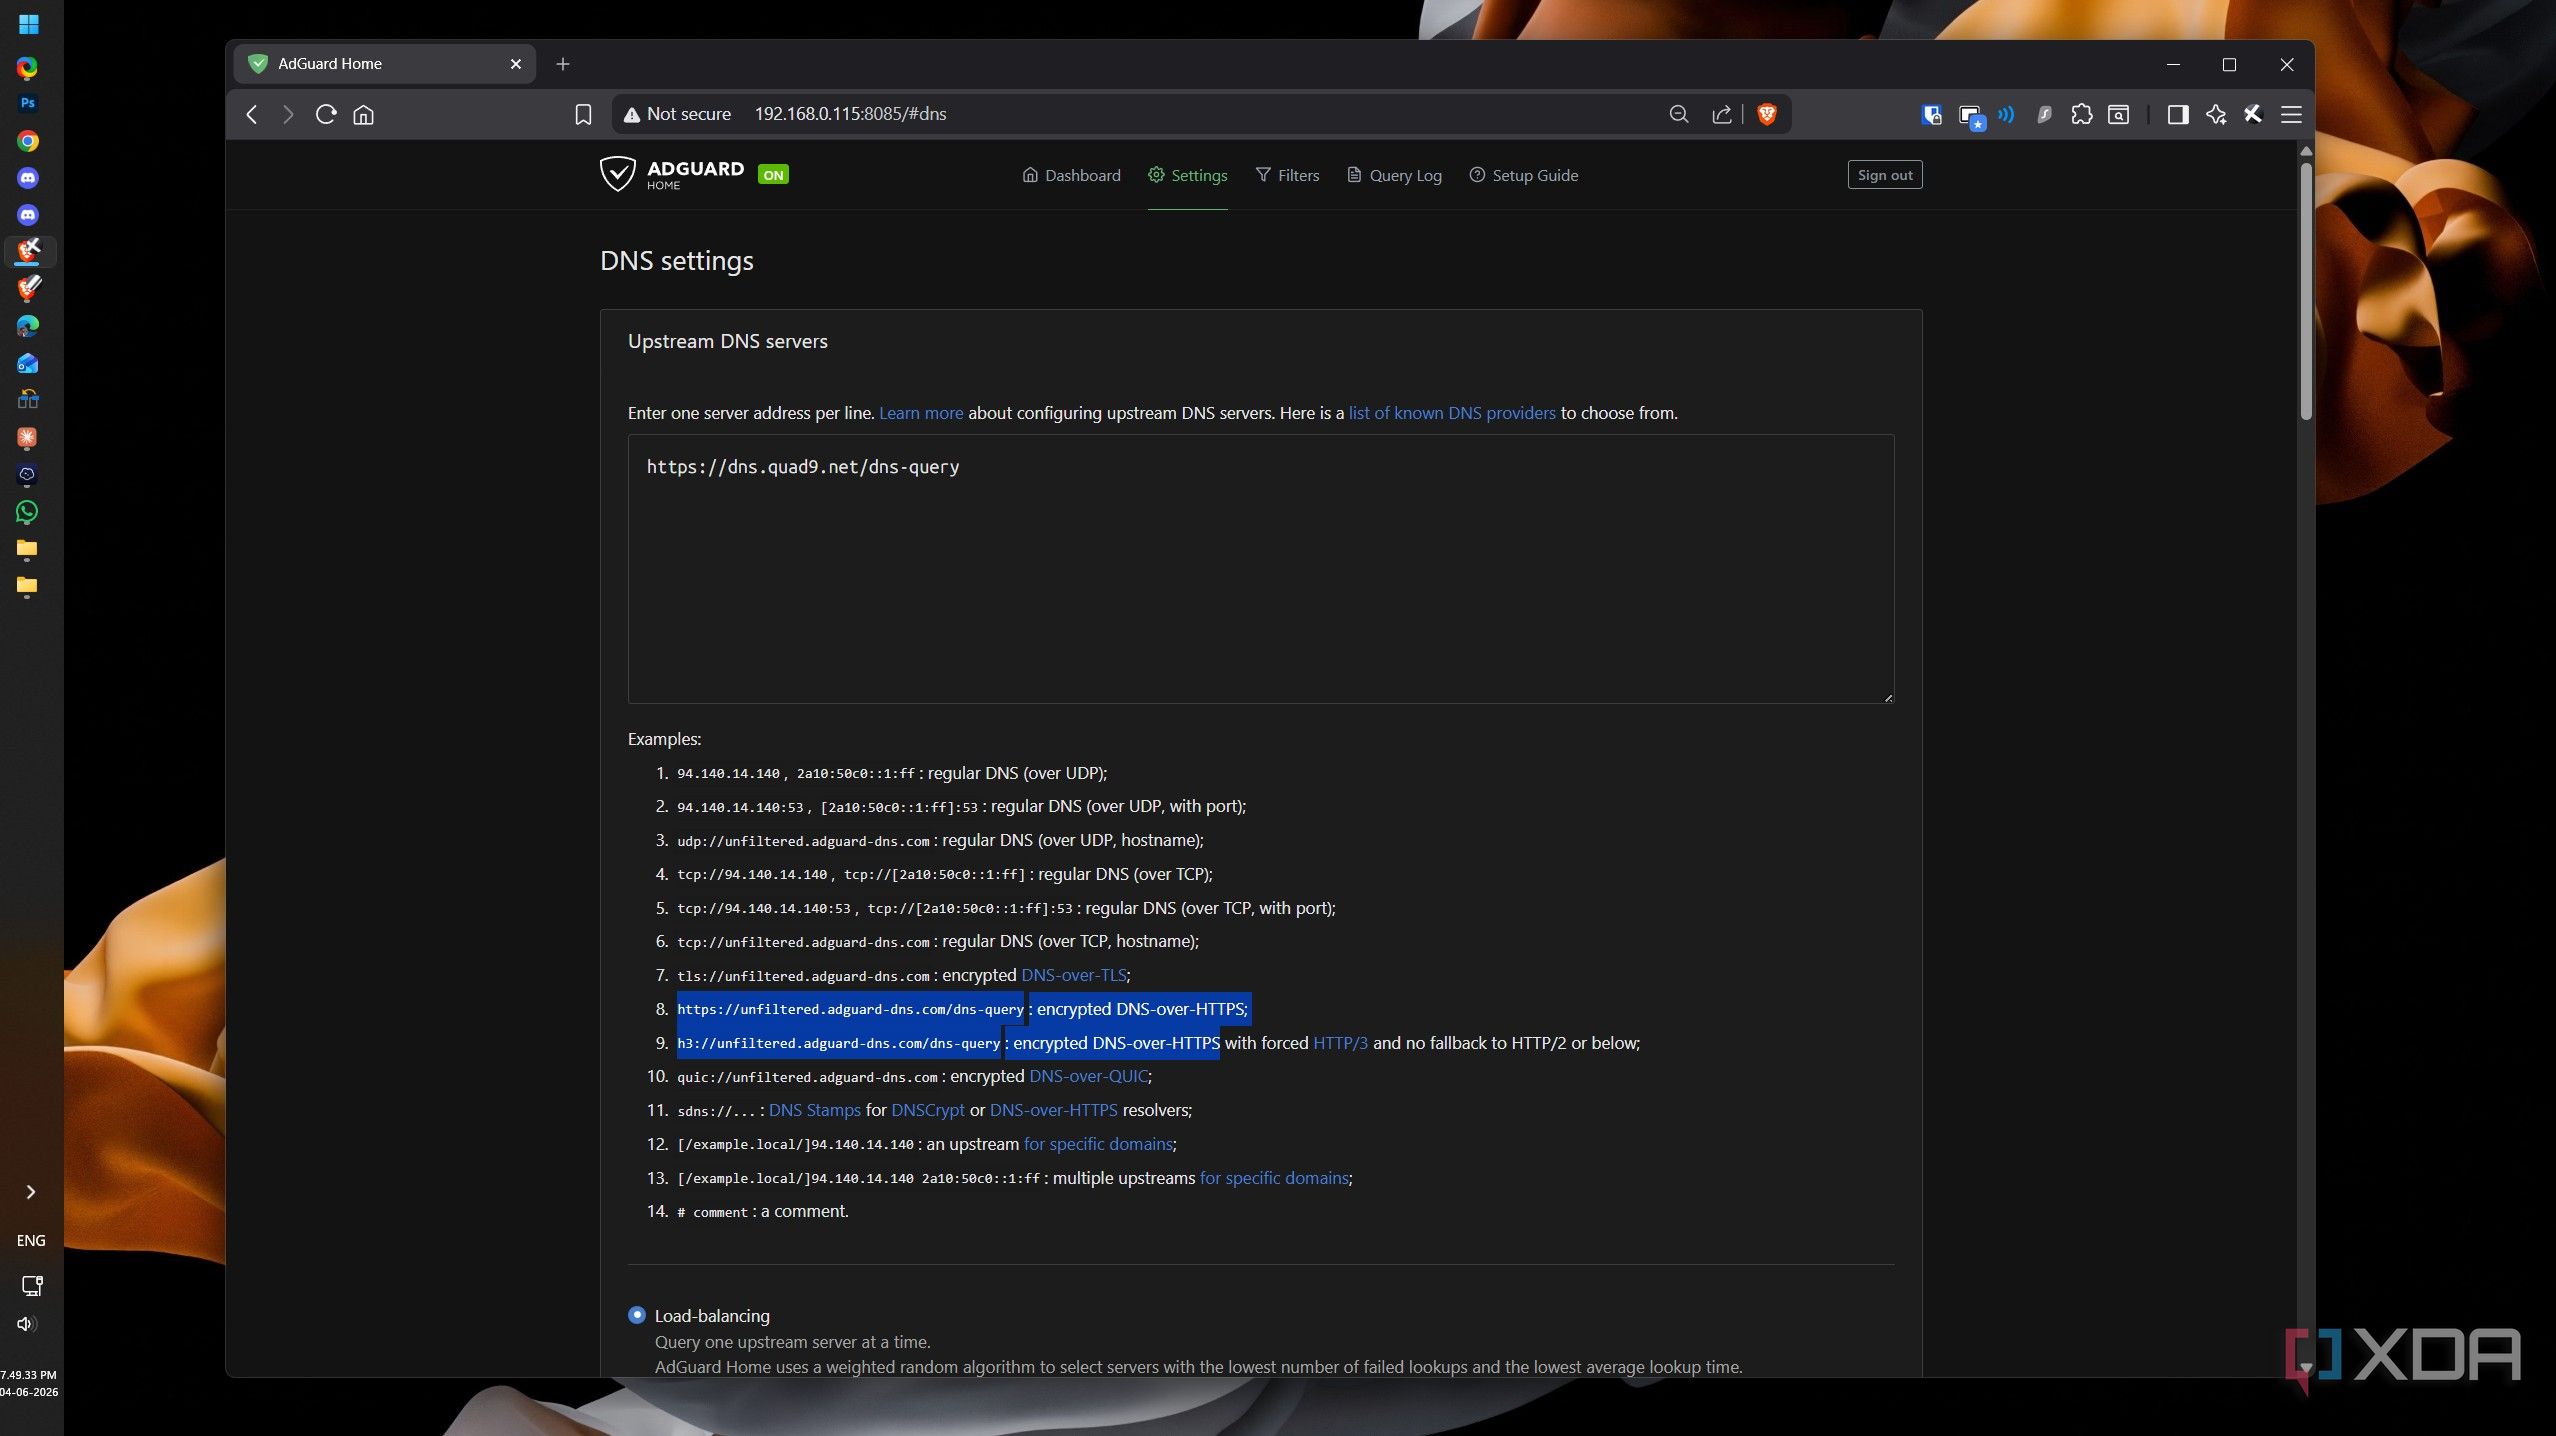Click the ENG language indicator
The image size is (2556, 1436).
click(31, 1240)
